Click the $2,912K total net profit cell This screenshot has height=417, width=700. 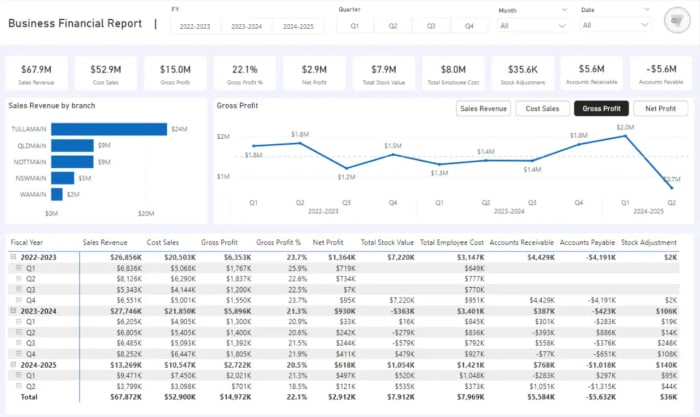(x=342, y=397)
